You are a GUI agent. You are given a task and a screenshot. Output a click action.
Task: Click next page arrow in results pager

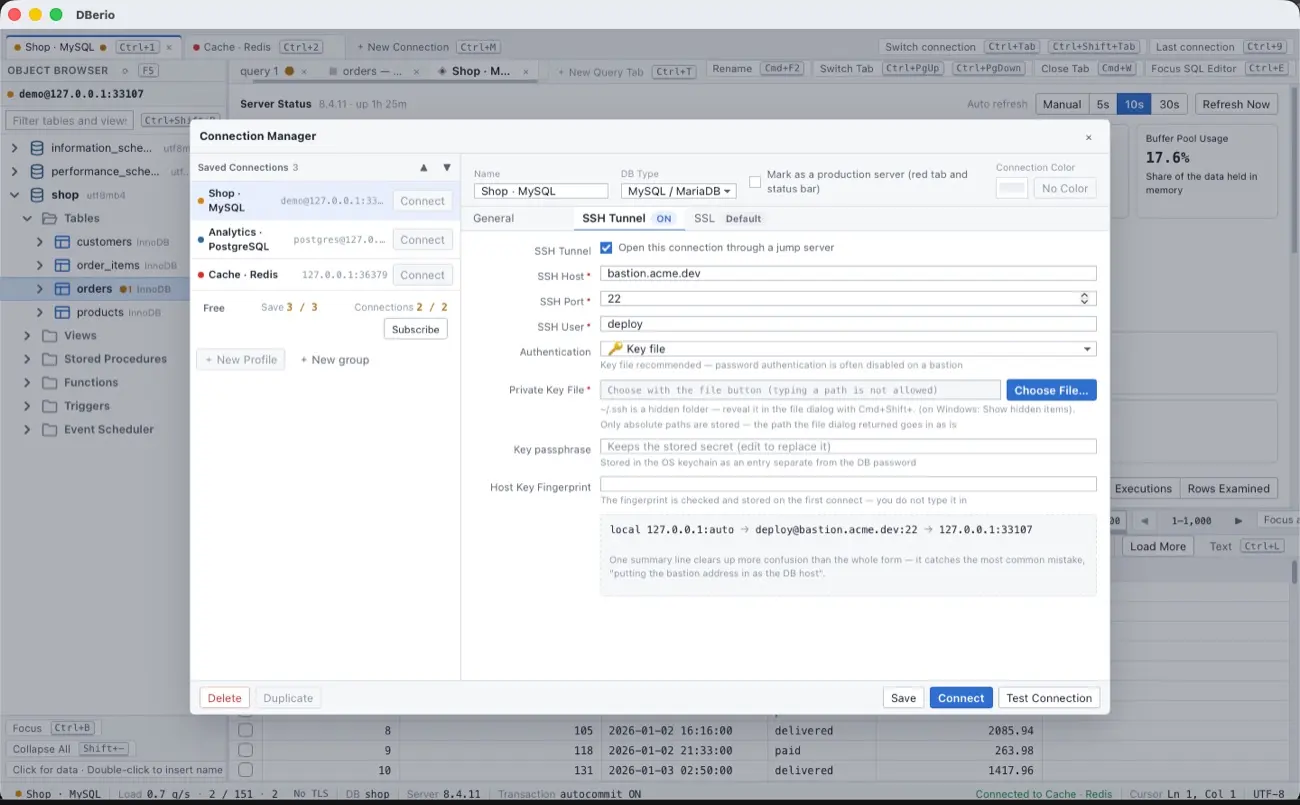[x=1239, y=521]
